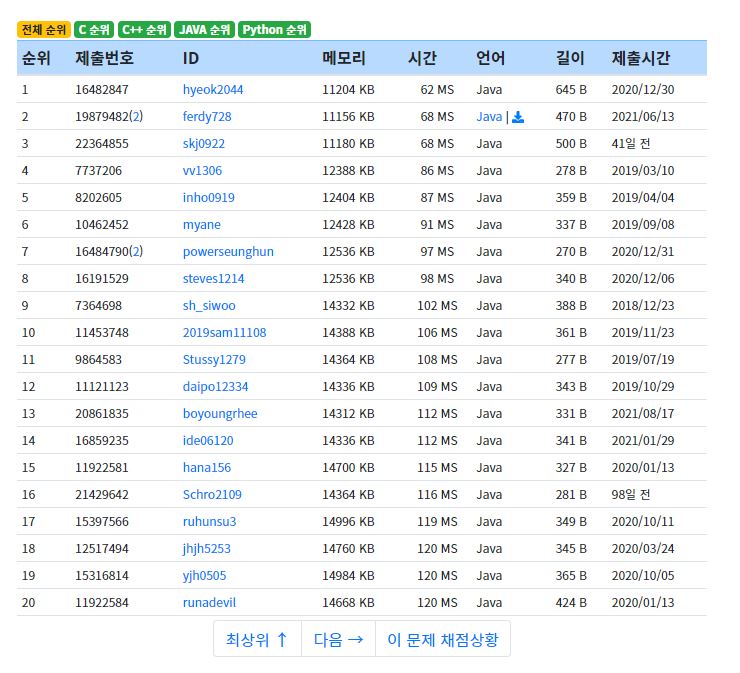Click the 제출번호 column header
Viewport: 740px width, 673px height.
pos(104,58)
